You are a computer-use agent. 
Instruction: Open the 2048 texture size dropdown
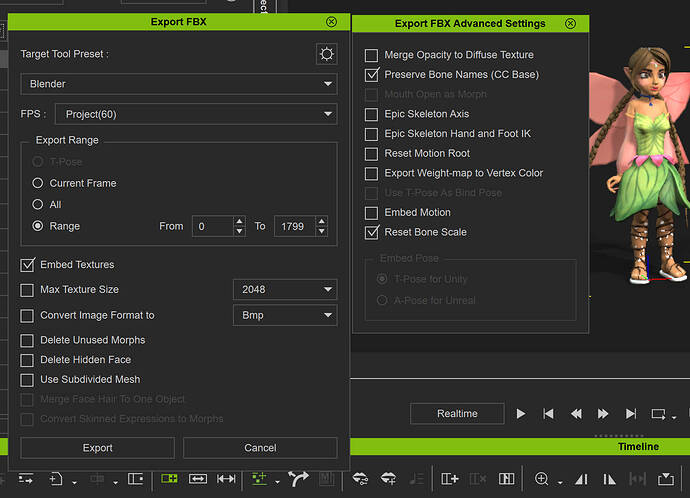[x=285, y=289]
